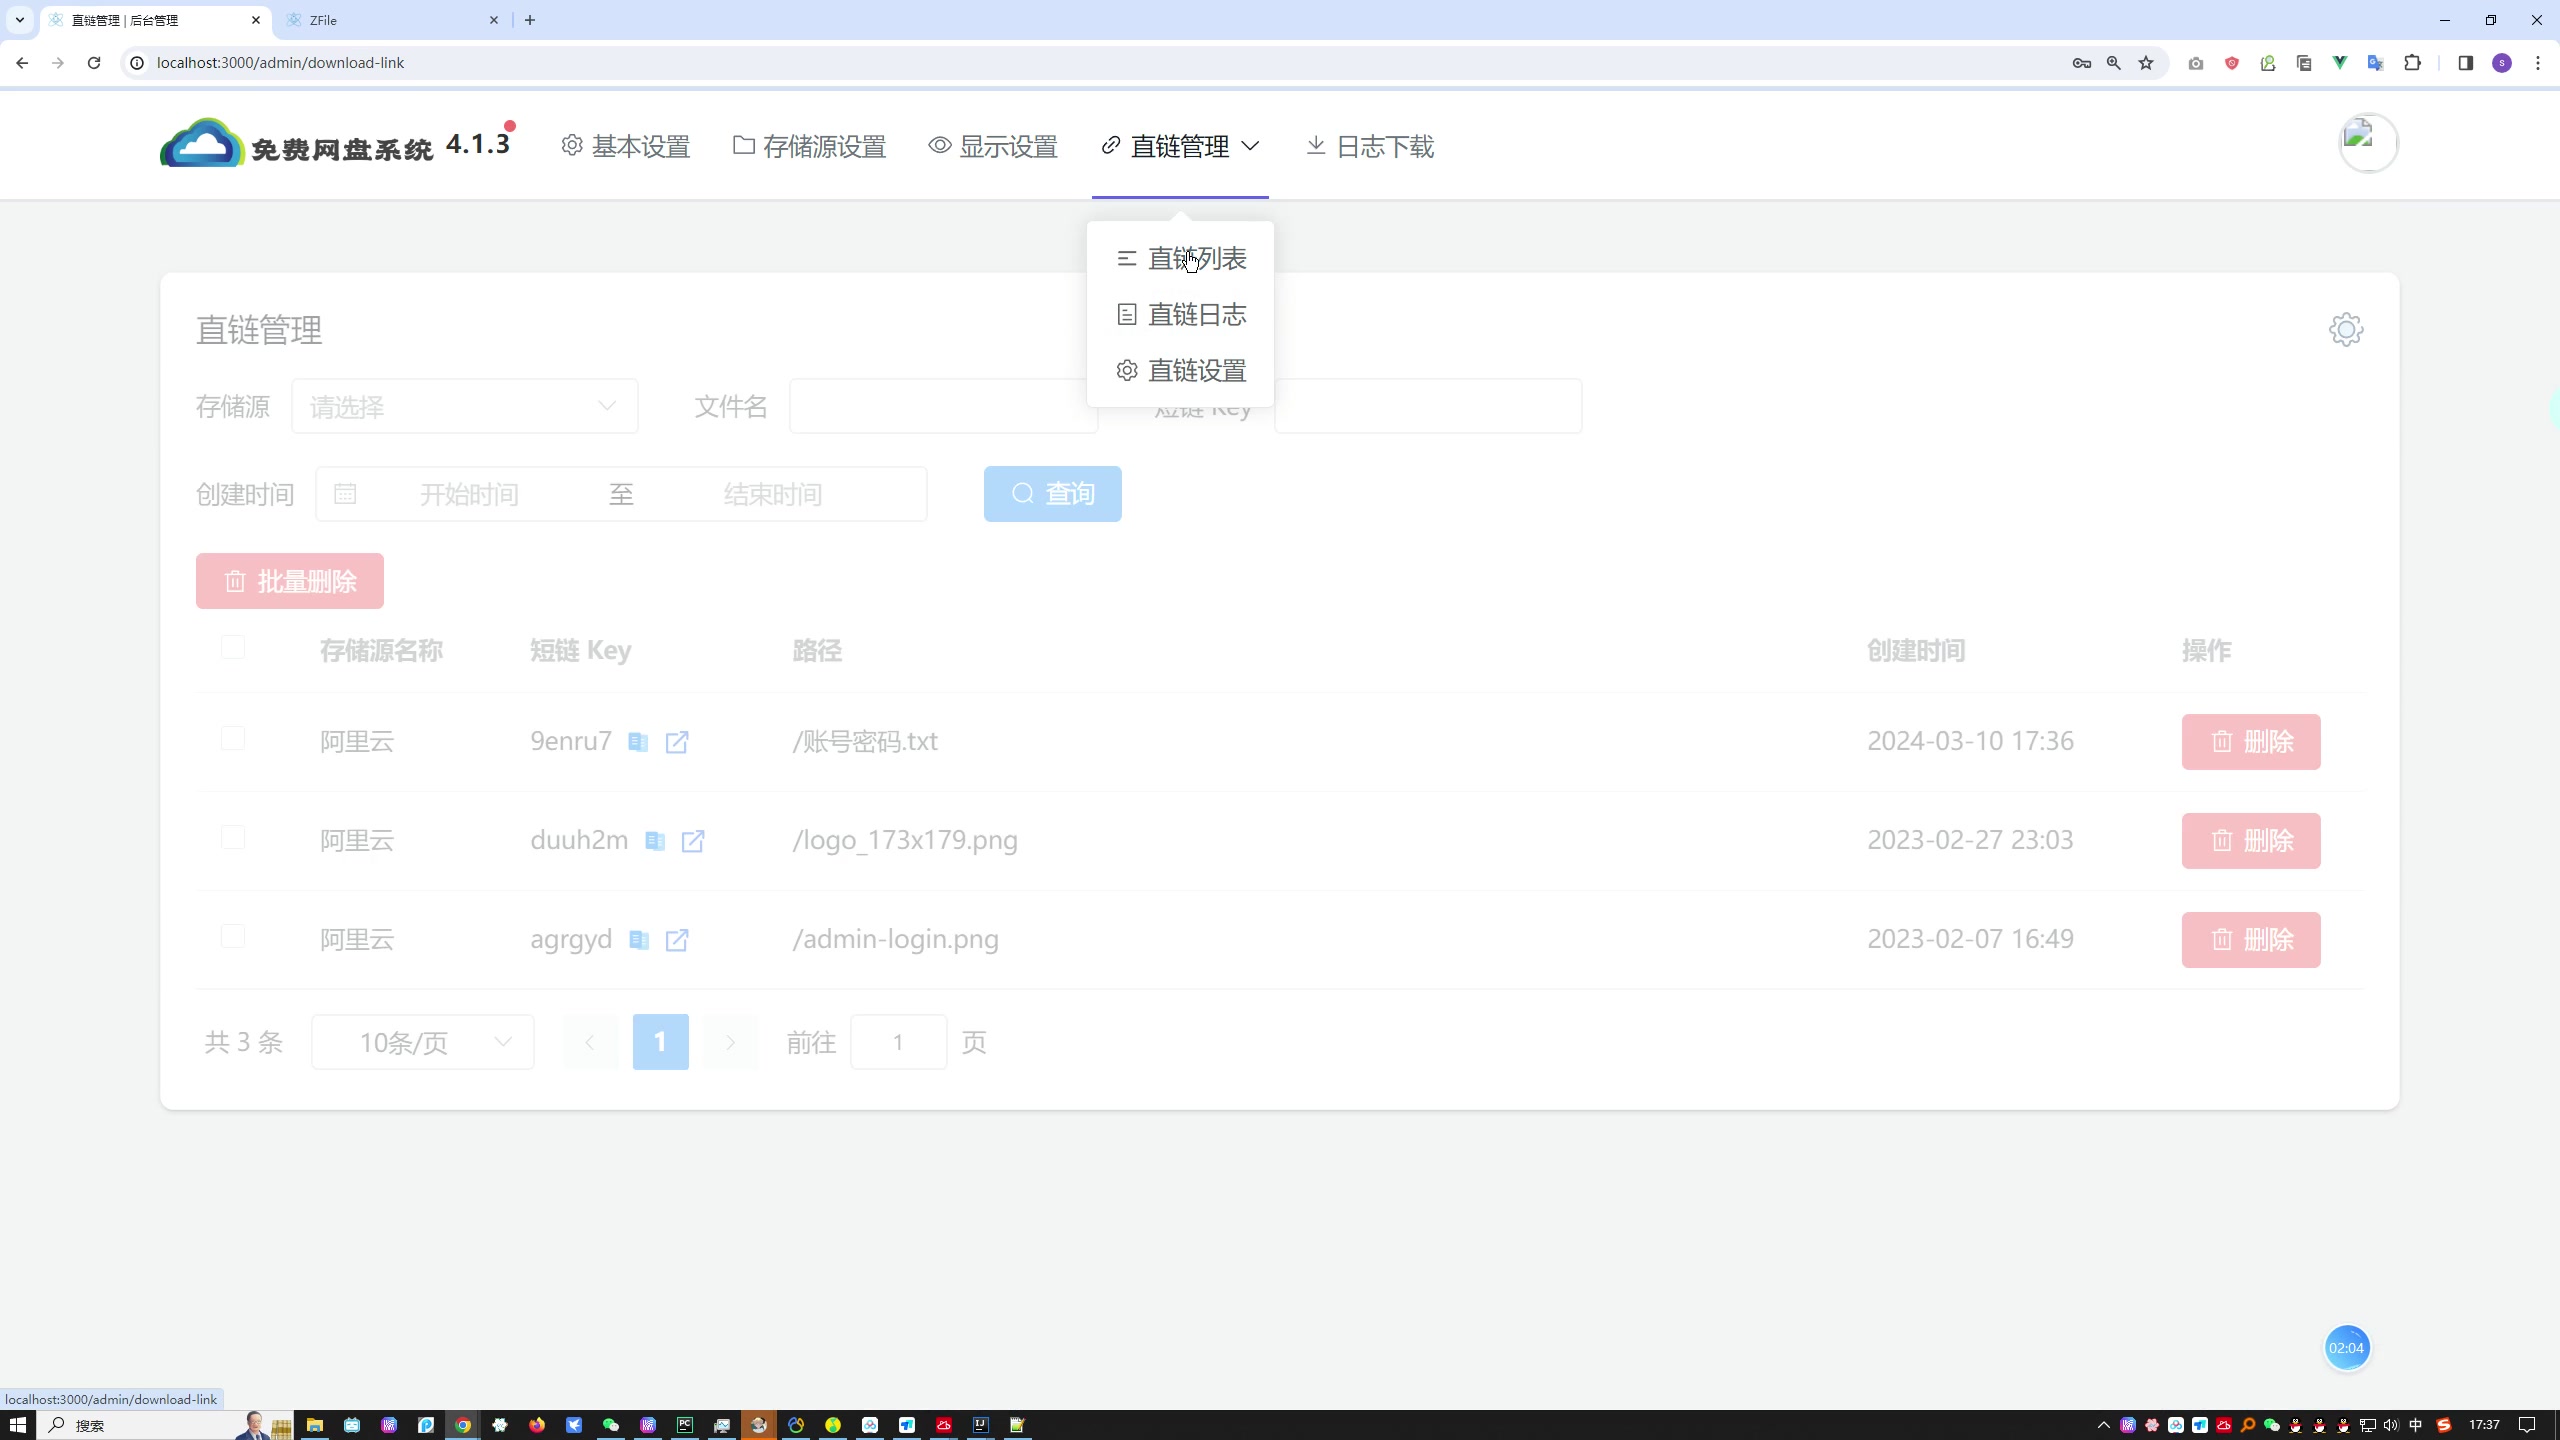The height and width of the screenshot is (1440, 2560).
Task: Select 直链设置 from the dropdown menu
Action: click(x=1181, y=371)
